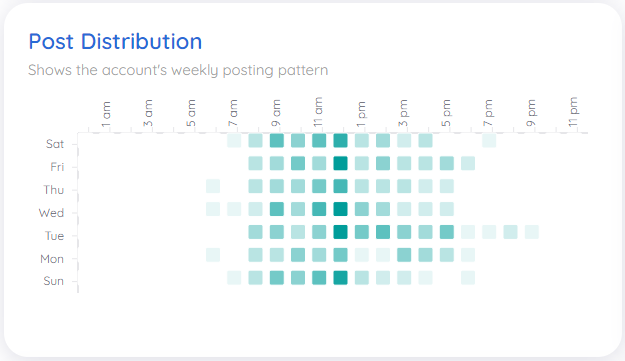Click the Post Distribution title
The width and height of the screenshot is (625, 361).
coord(115,41)
